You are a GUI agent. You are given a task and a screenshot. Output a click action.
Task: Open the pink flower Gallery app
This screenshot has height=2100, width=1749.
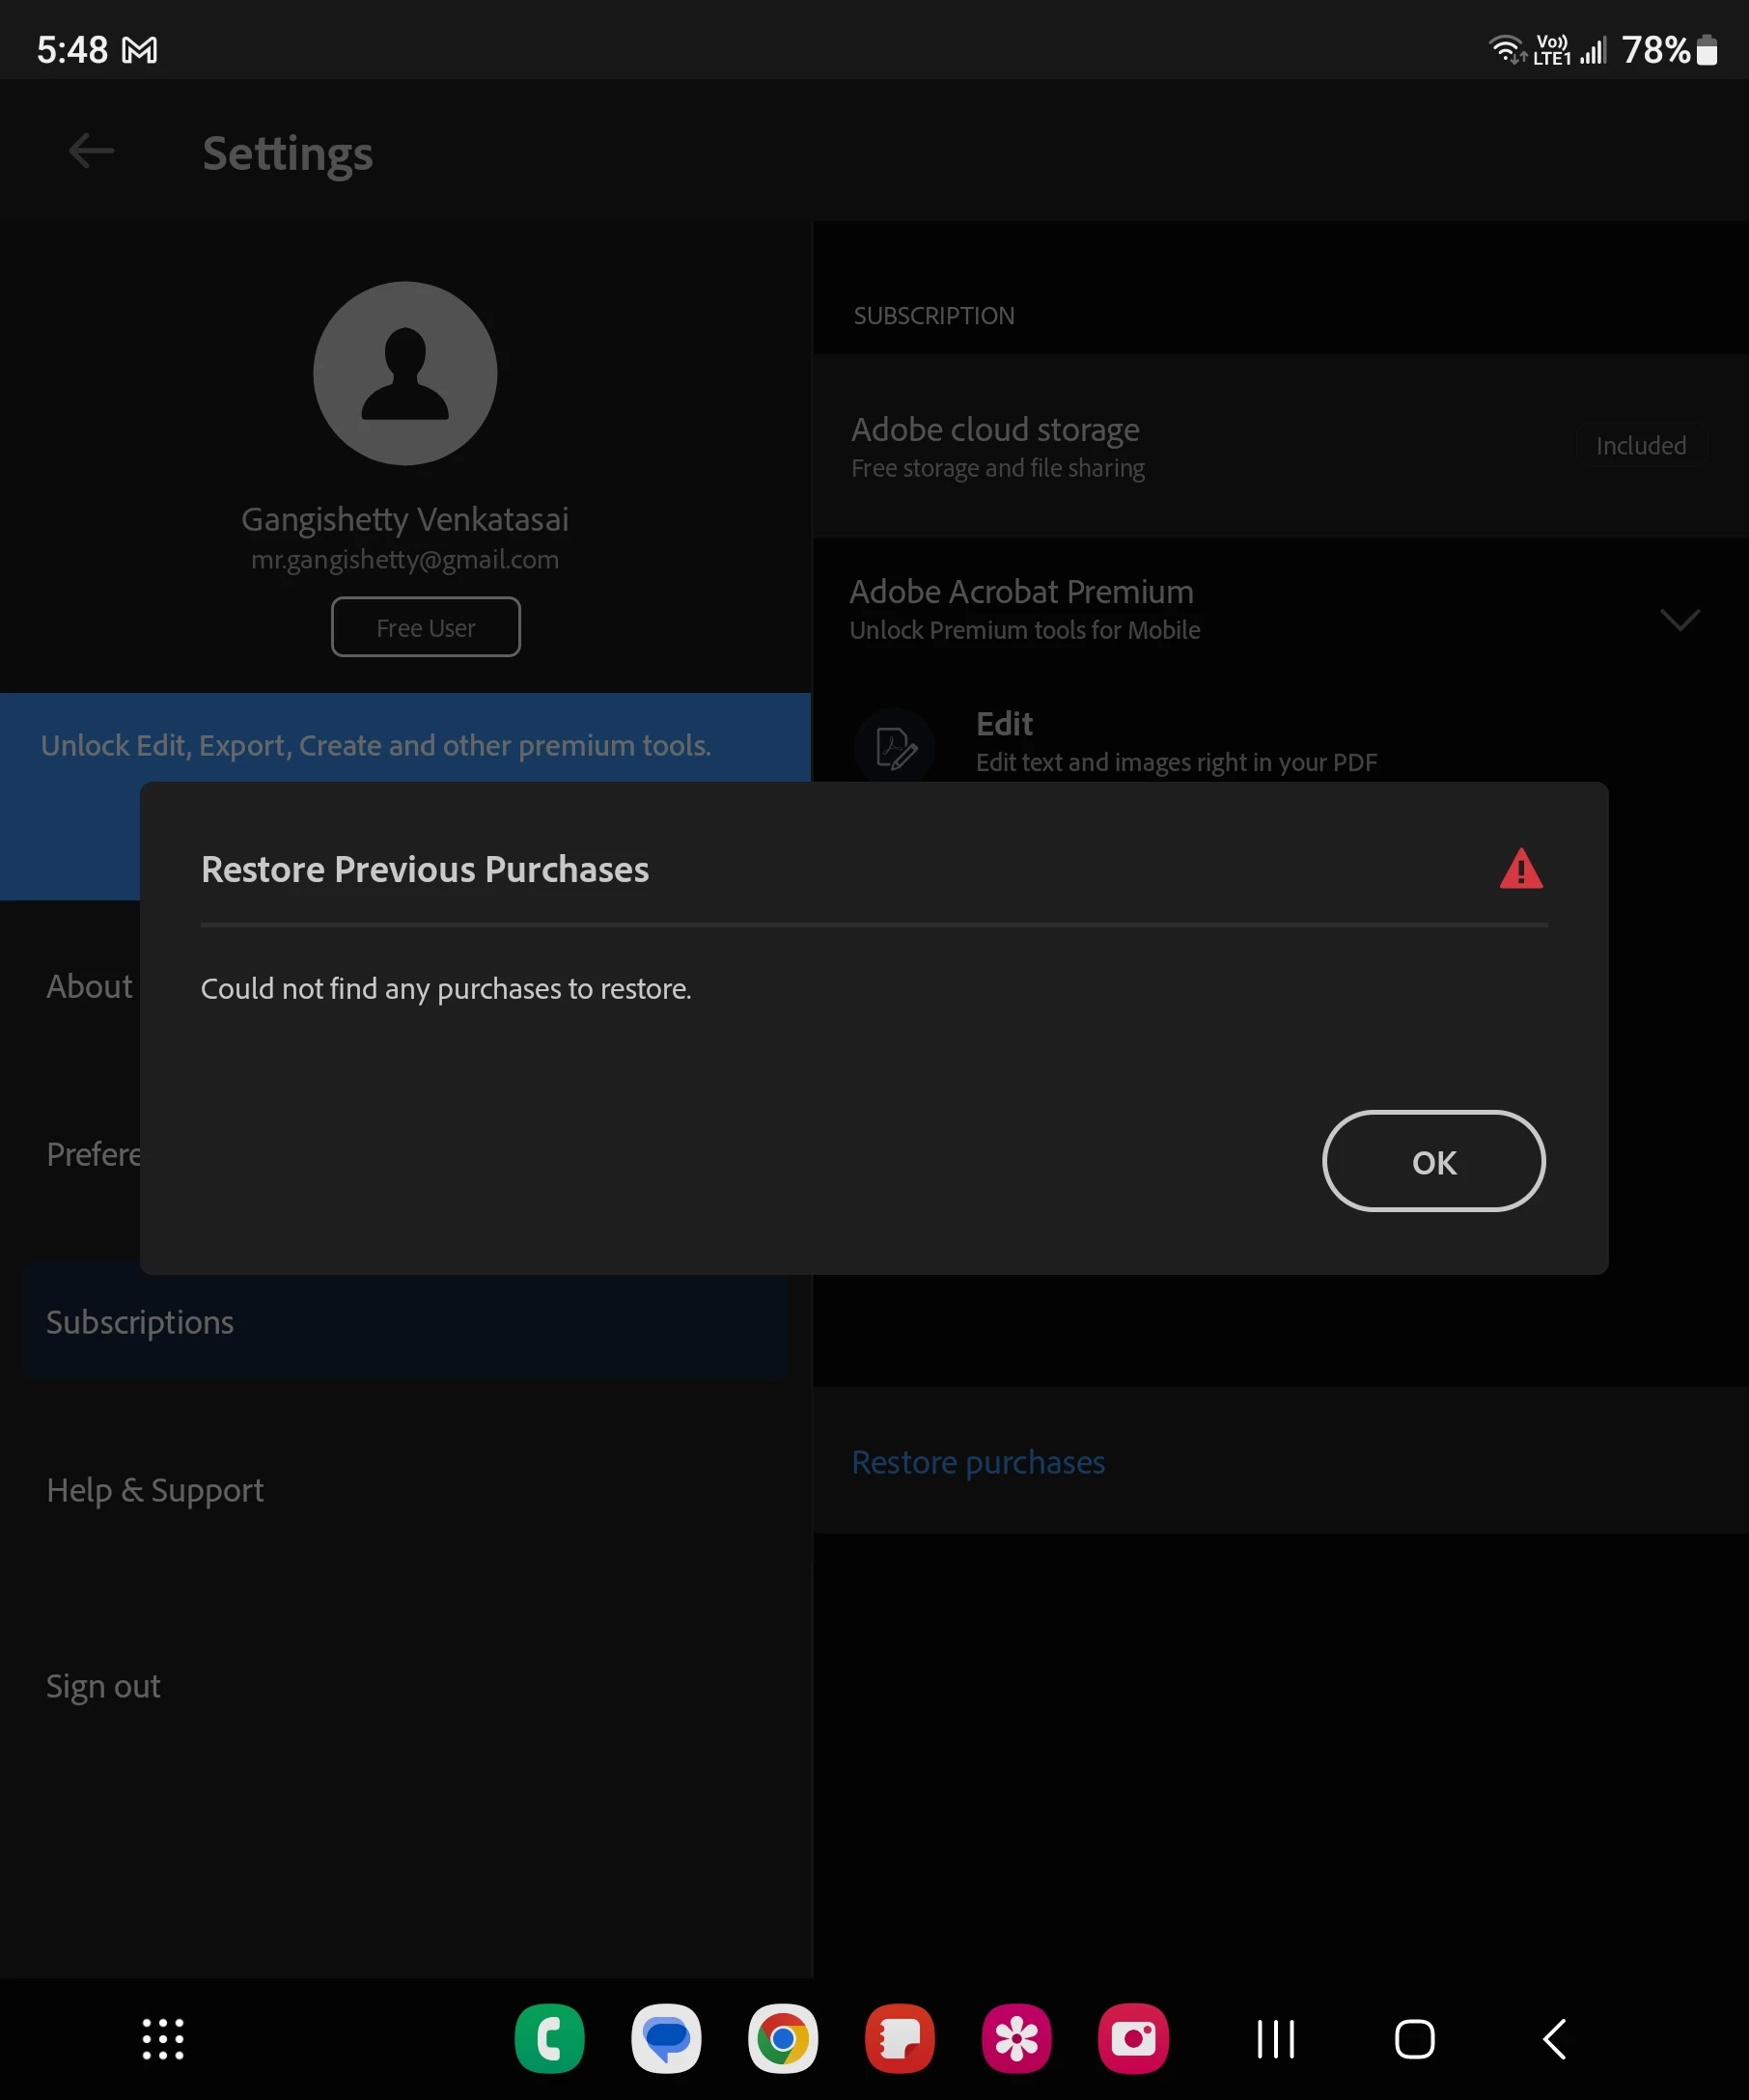(1017, 2039)
